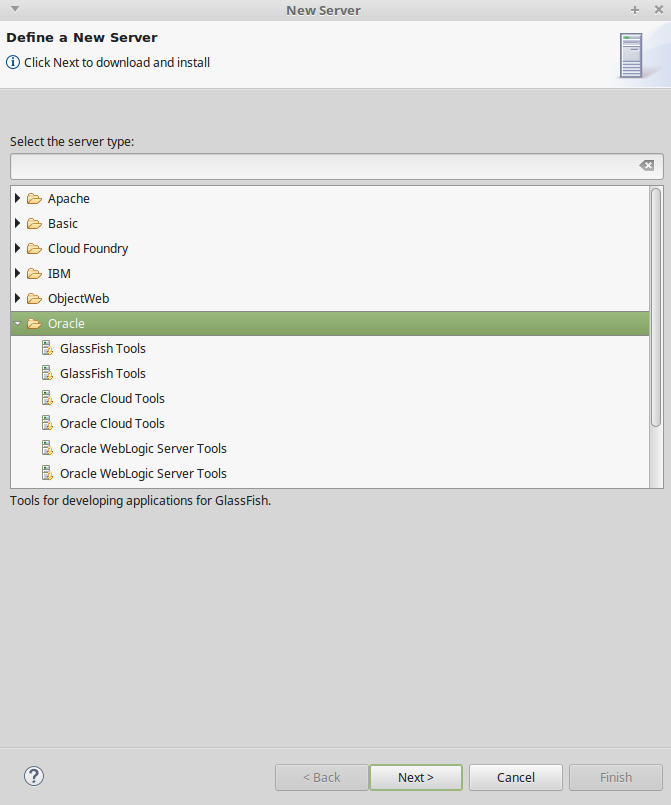Select the highlighted Oracle tree row
This screenshot has width=671, height=805.
[x=330, y=323]
